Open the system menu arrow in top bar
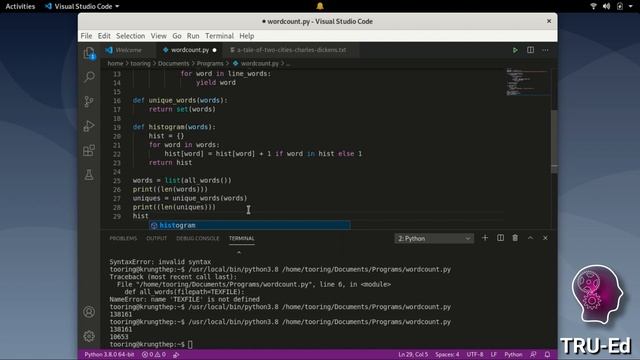640x360 pixels. coord(631,6)
